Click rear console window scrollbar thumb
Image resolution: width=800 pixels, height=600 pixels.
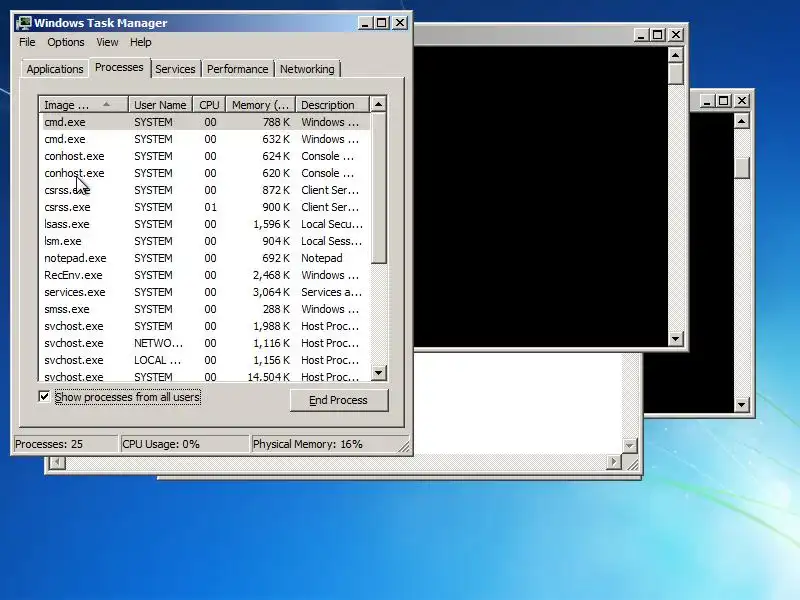click(x=742, y=168)
